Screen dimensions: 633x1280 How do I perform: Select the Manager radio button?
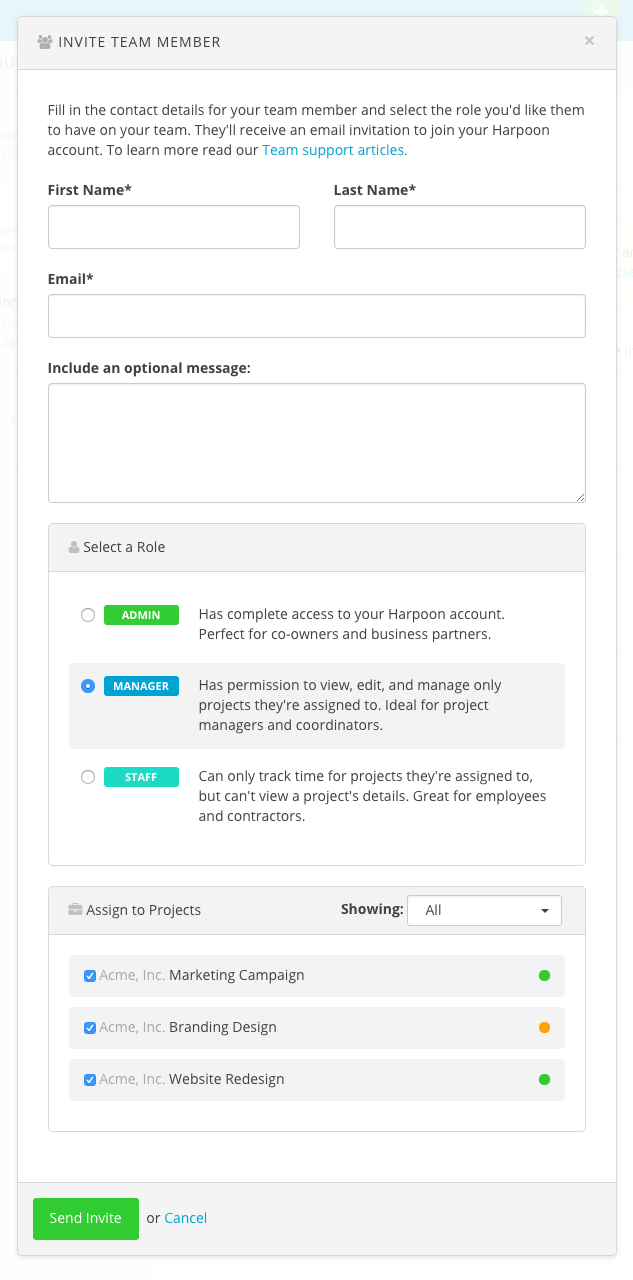pos(88,686)
